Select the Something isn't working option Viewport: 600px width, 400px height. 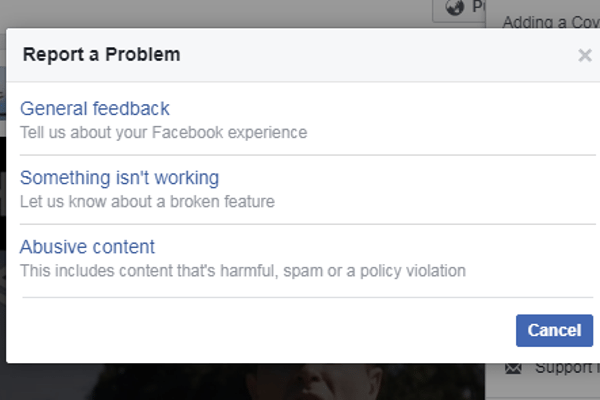(x=119, y=178)
